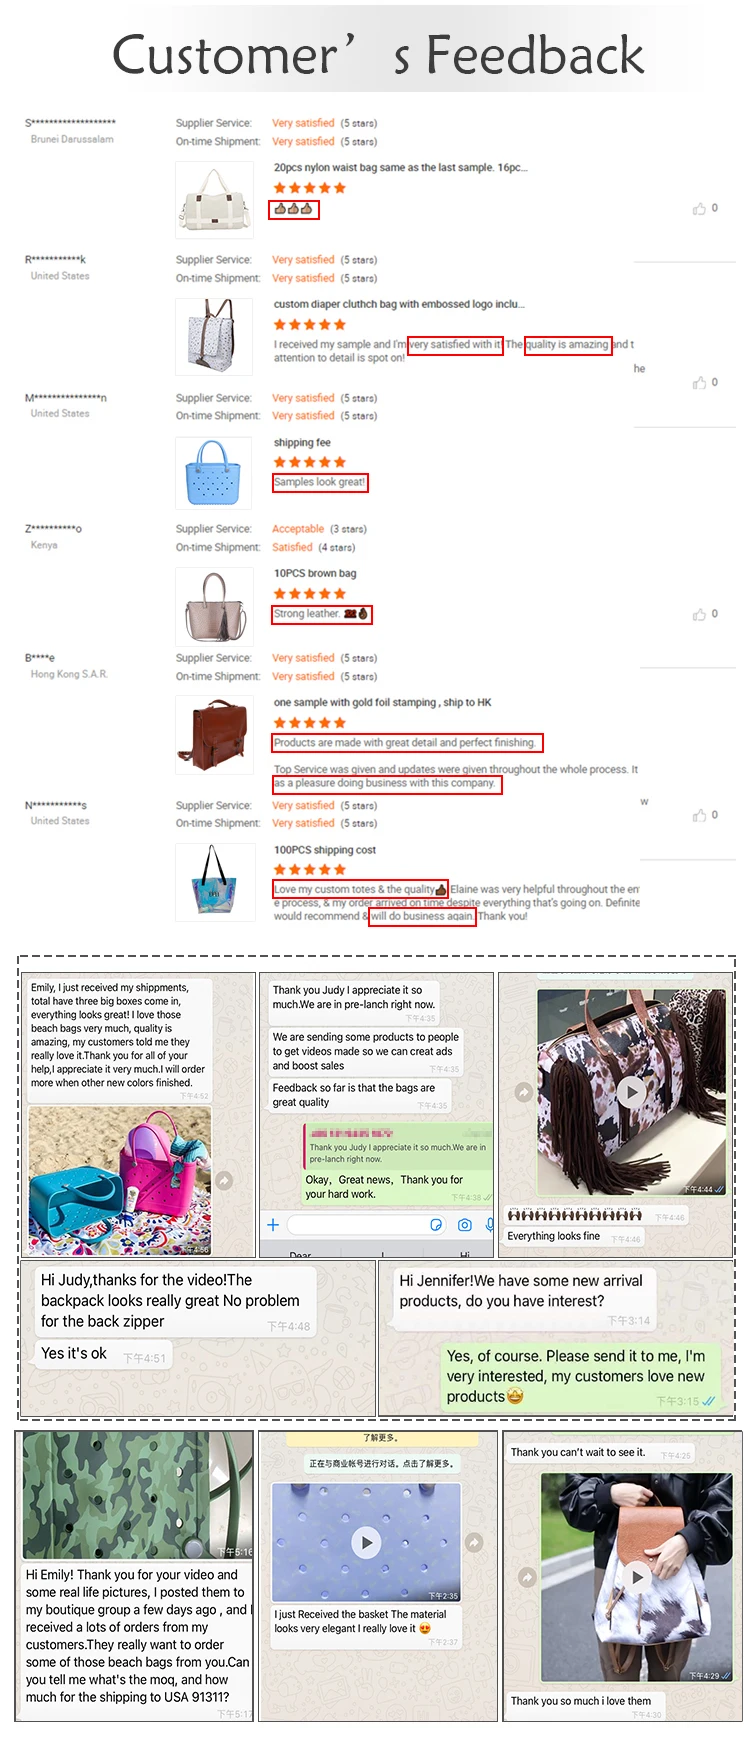Click sticker icon in chat message field

click(436, 1225)
